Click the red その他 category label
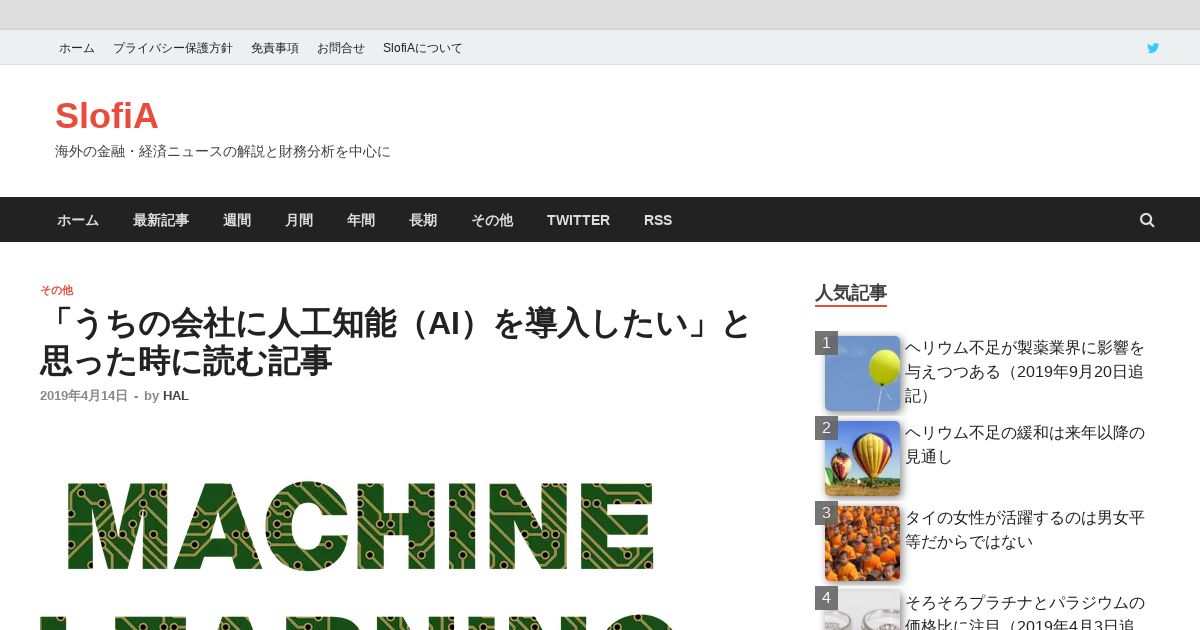The height and width of the screenshot is (630, 1200). click(56, 290)
